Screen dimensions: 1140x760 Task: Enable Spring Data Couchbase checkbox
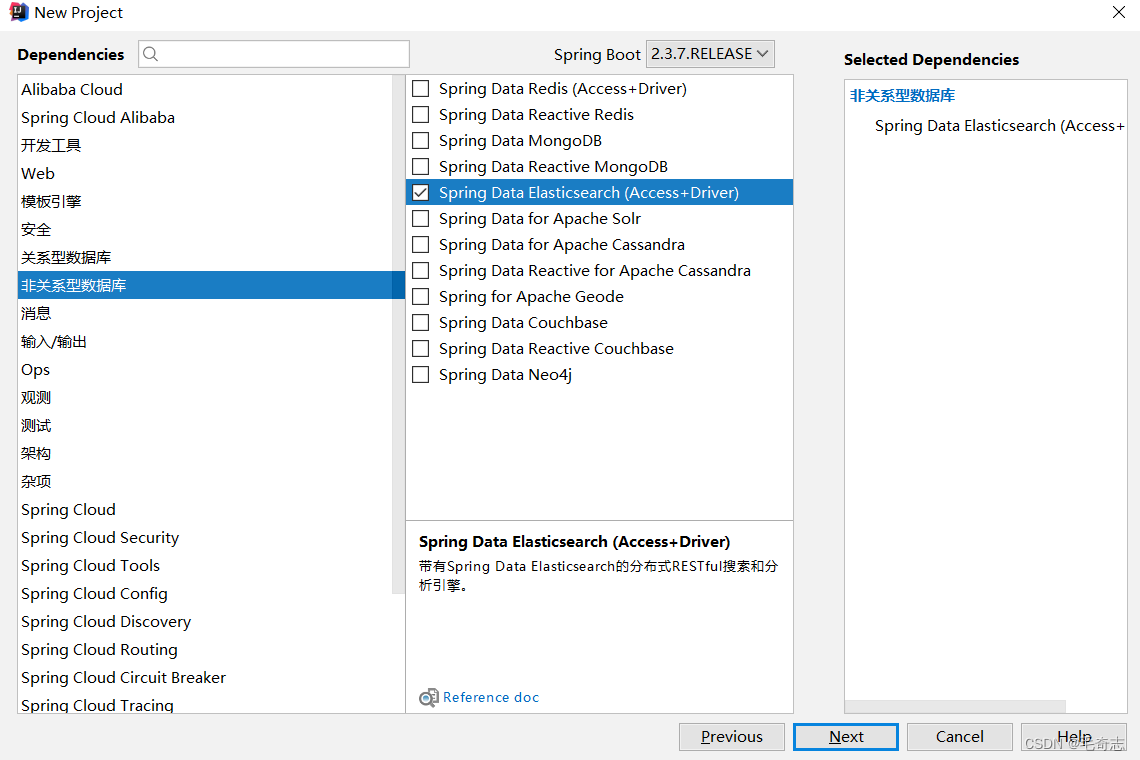coord(420,322)
